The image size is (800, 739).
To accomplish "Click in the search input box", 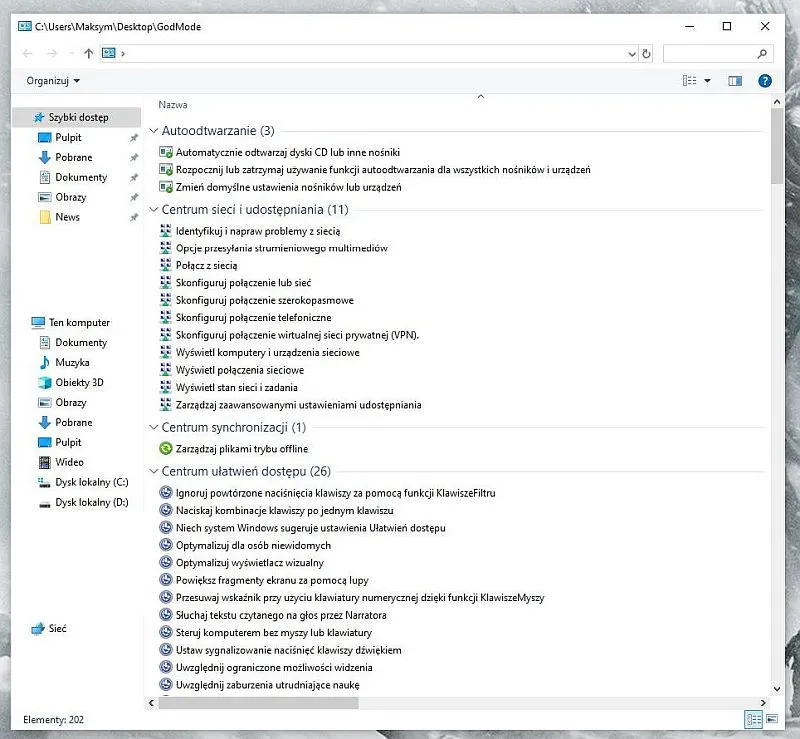I will [710, 54].
